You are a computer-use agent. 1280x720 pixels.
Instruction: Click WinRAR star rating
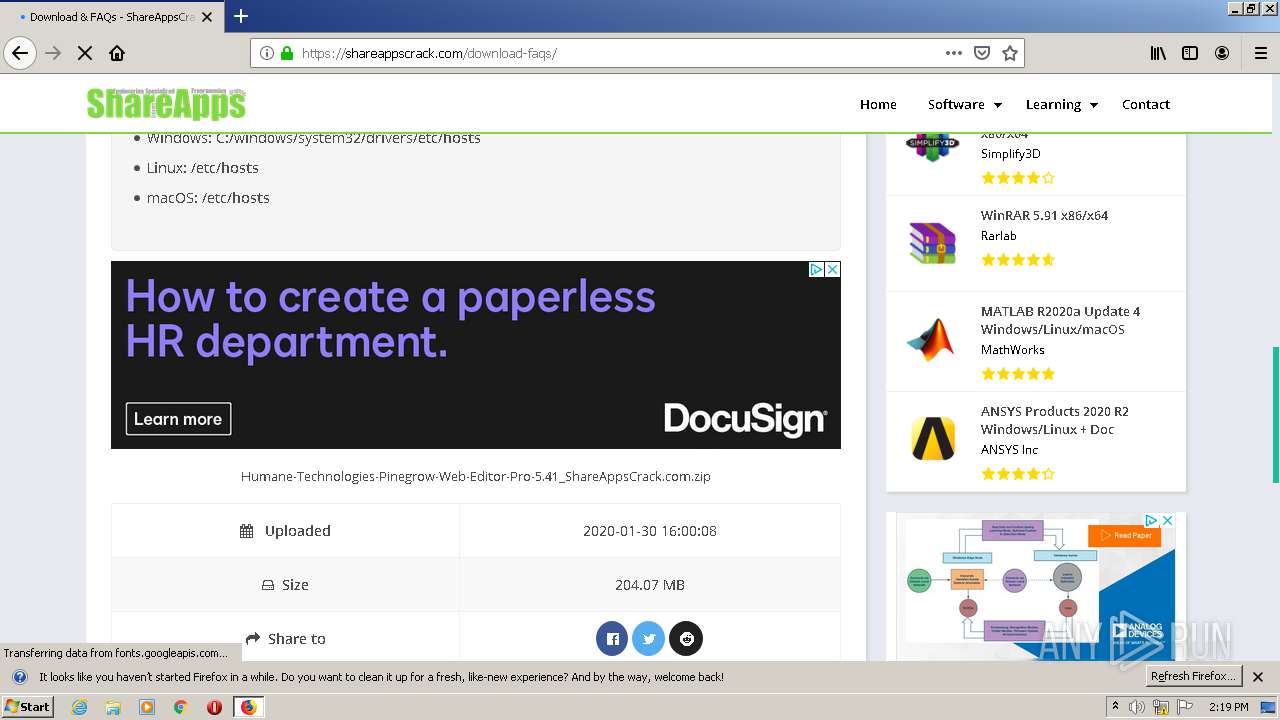tap(1018, 259)
